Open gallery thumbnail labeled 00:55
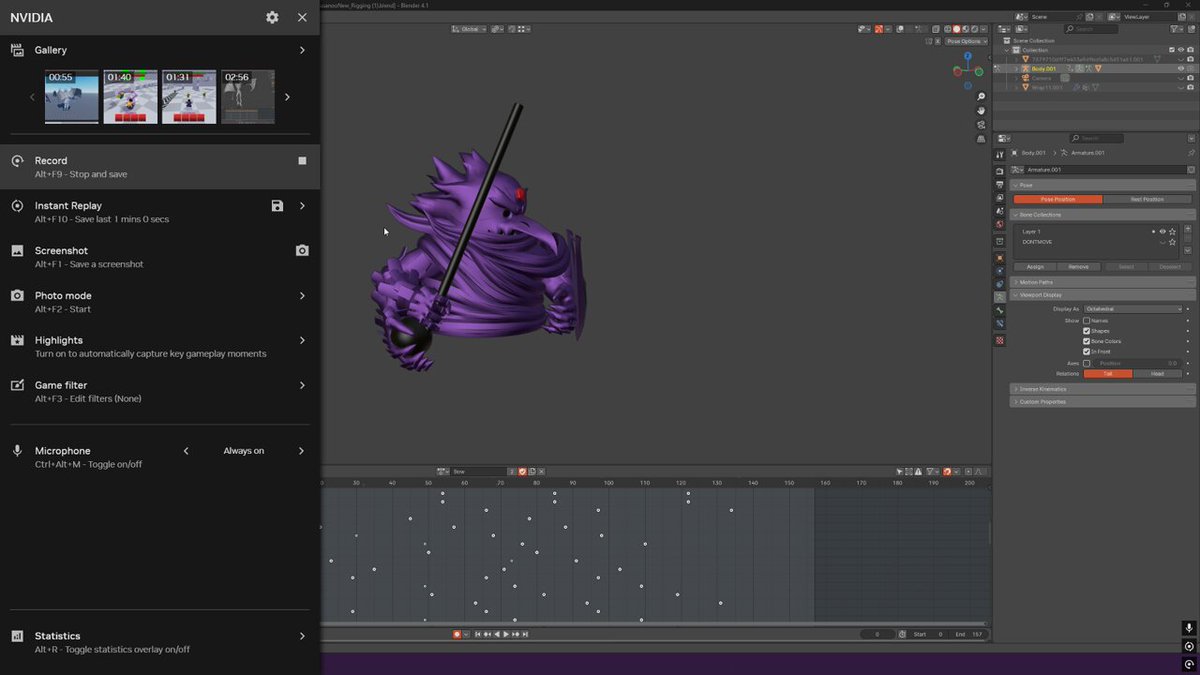The height and width of the screenshot is (675, 1200). point(72,97)
